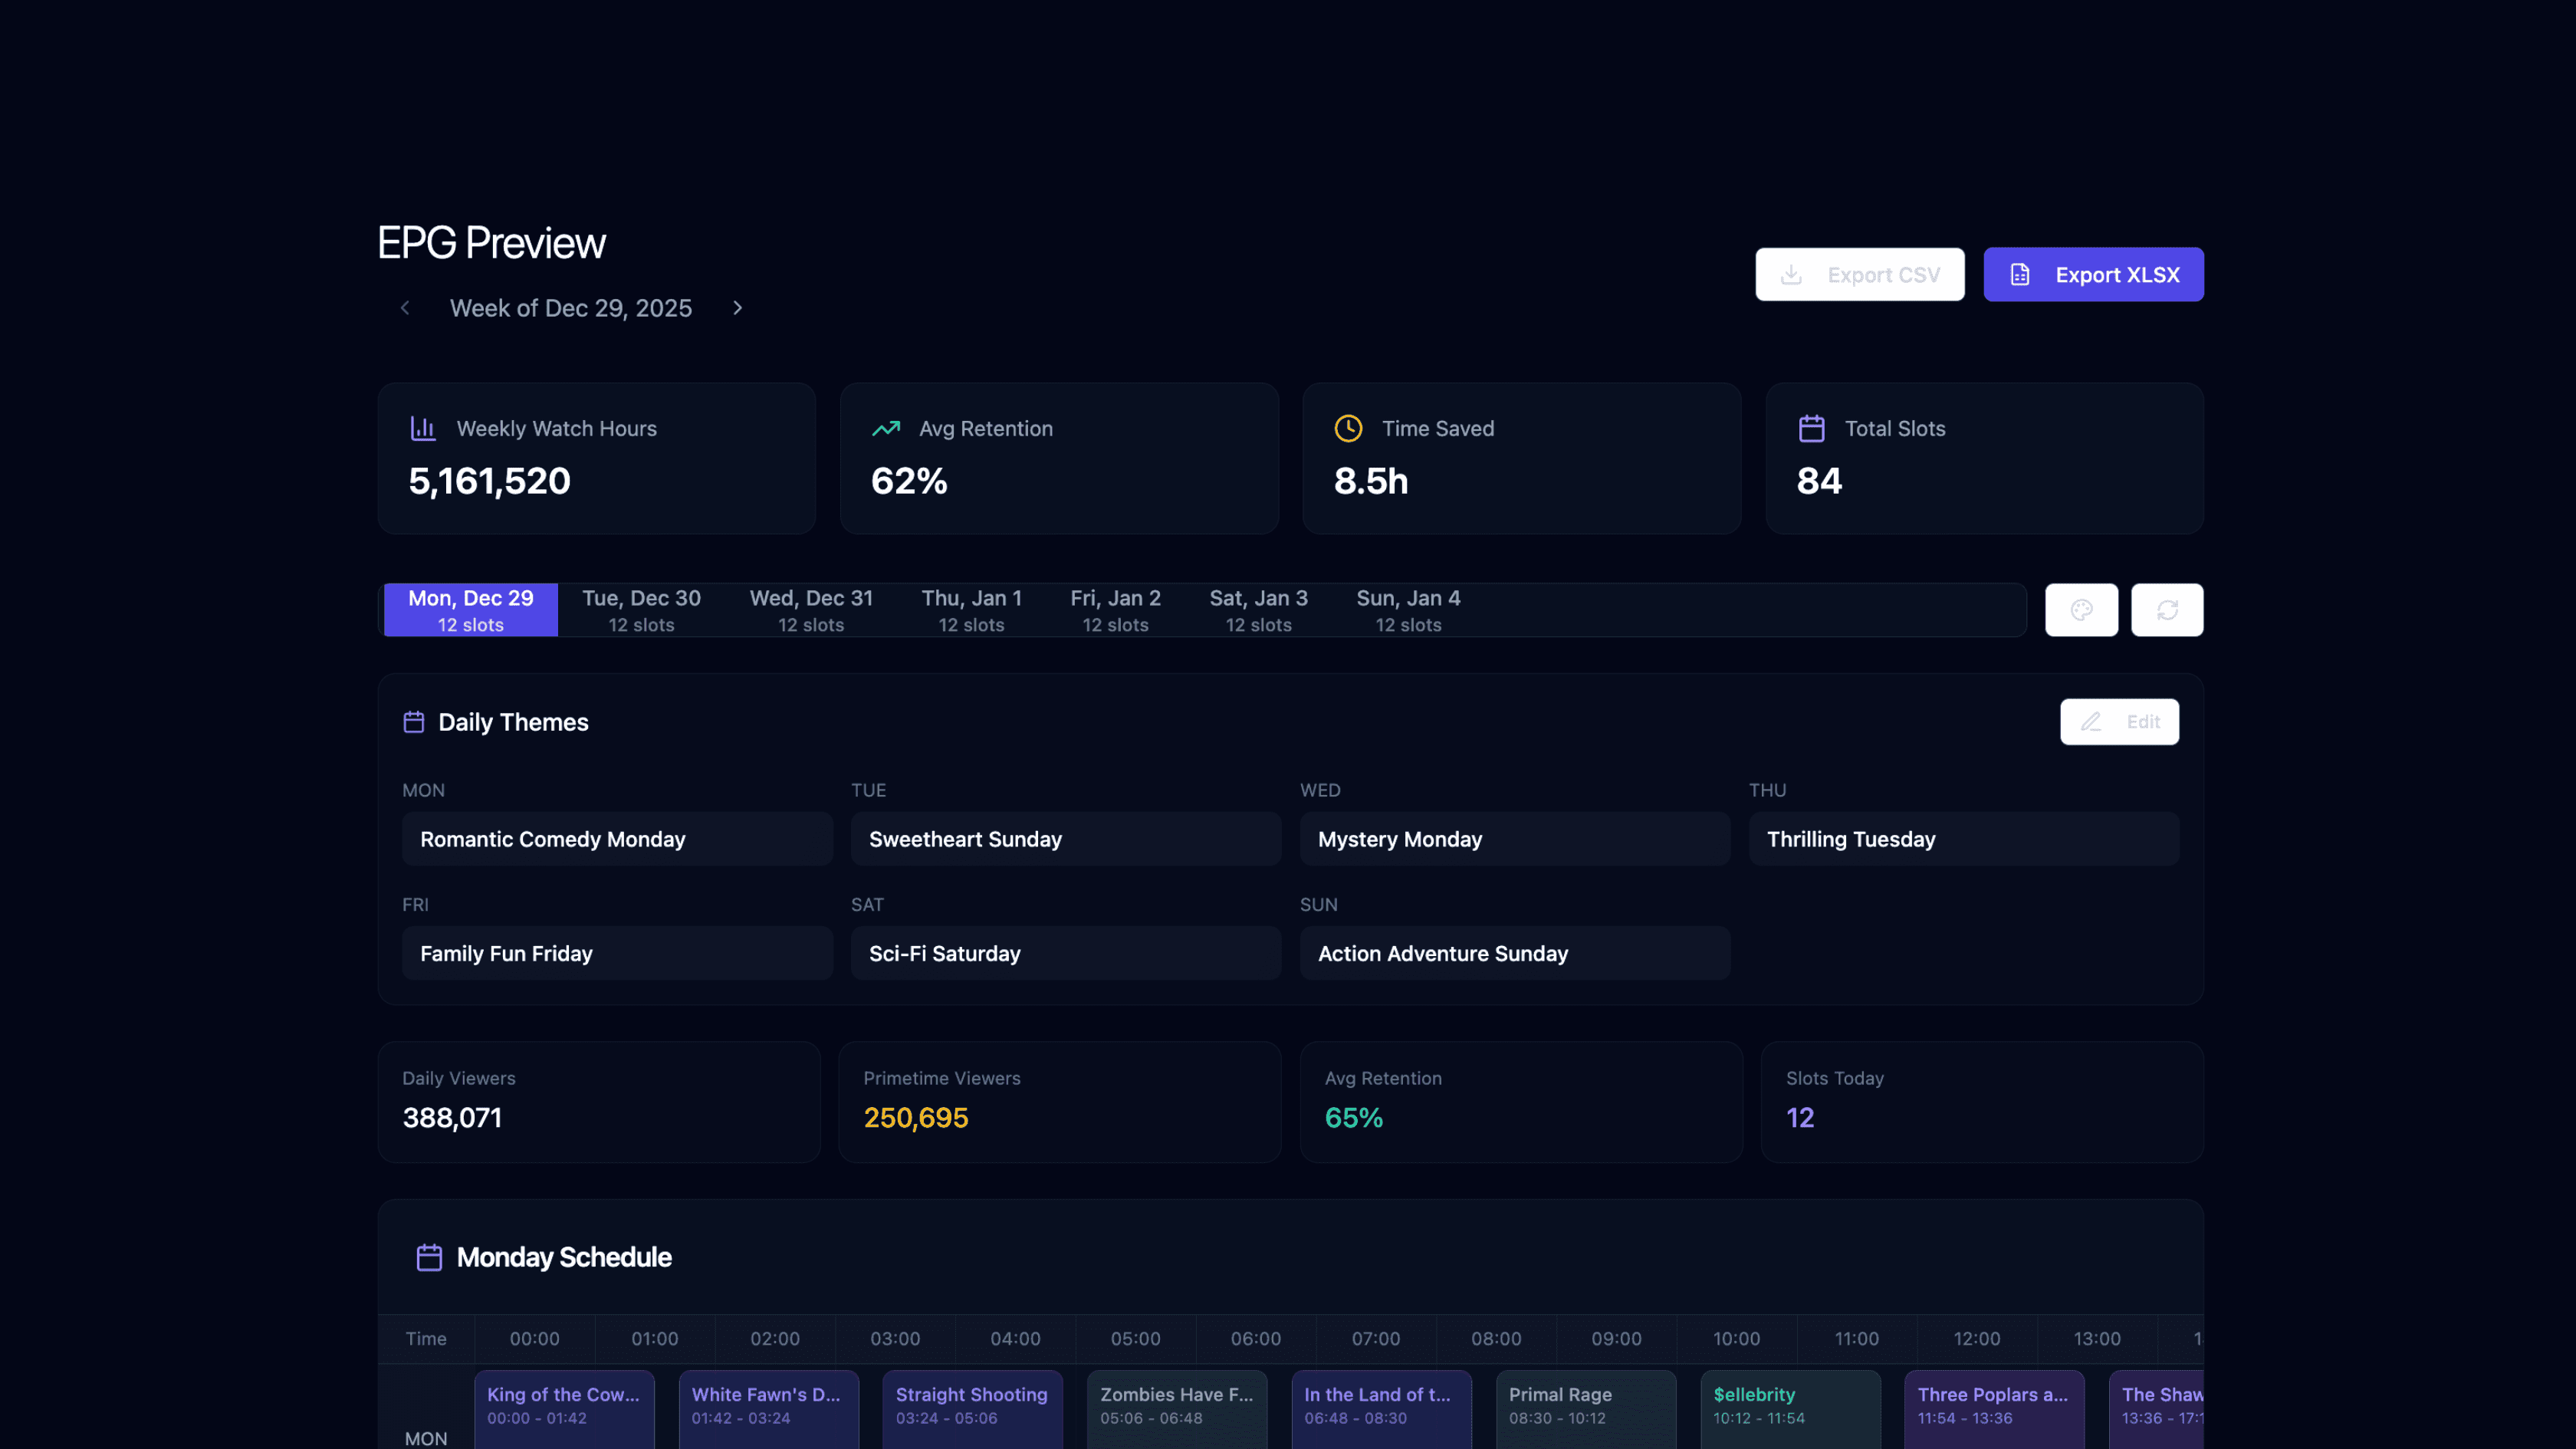Click the Time Saved clock icon

click(1348, 428)
